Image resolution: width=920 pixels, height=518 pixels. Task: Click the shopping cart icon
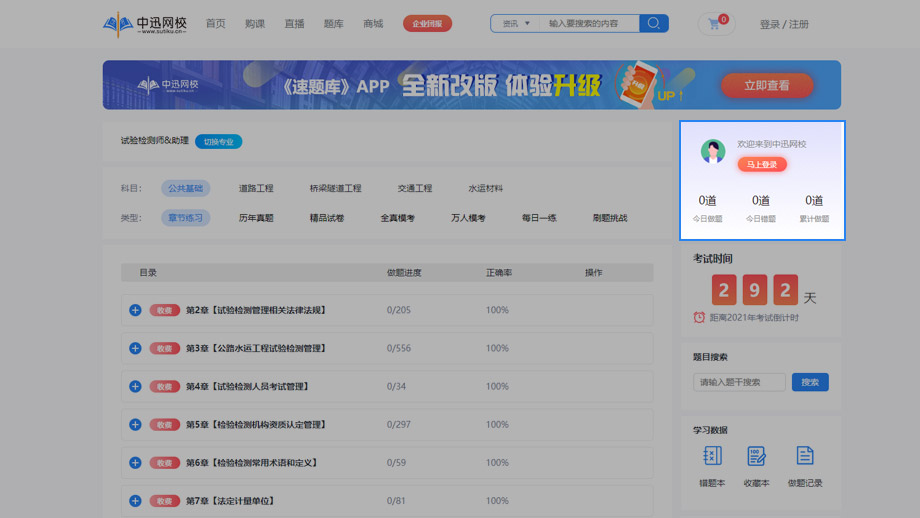[x=714, y=24]
